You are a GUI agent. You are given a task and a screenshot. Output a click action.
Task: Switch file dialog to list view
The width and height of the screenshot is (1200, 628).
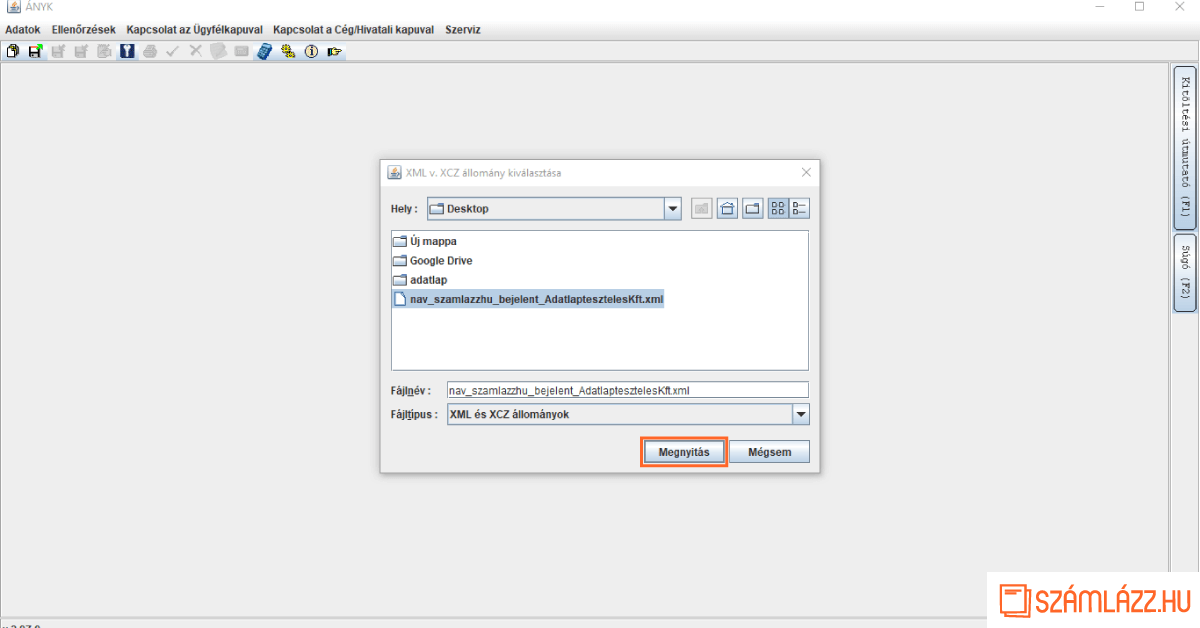tap(777, 209)
